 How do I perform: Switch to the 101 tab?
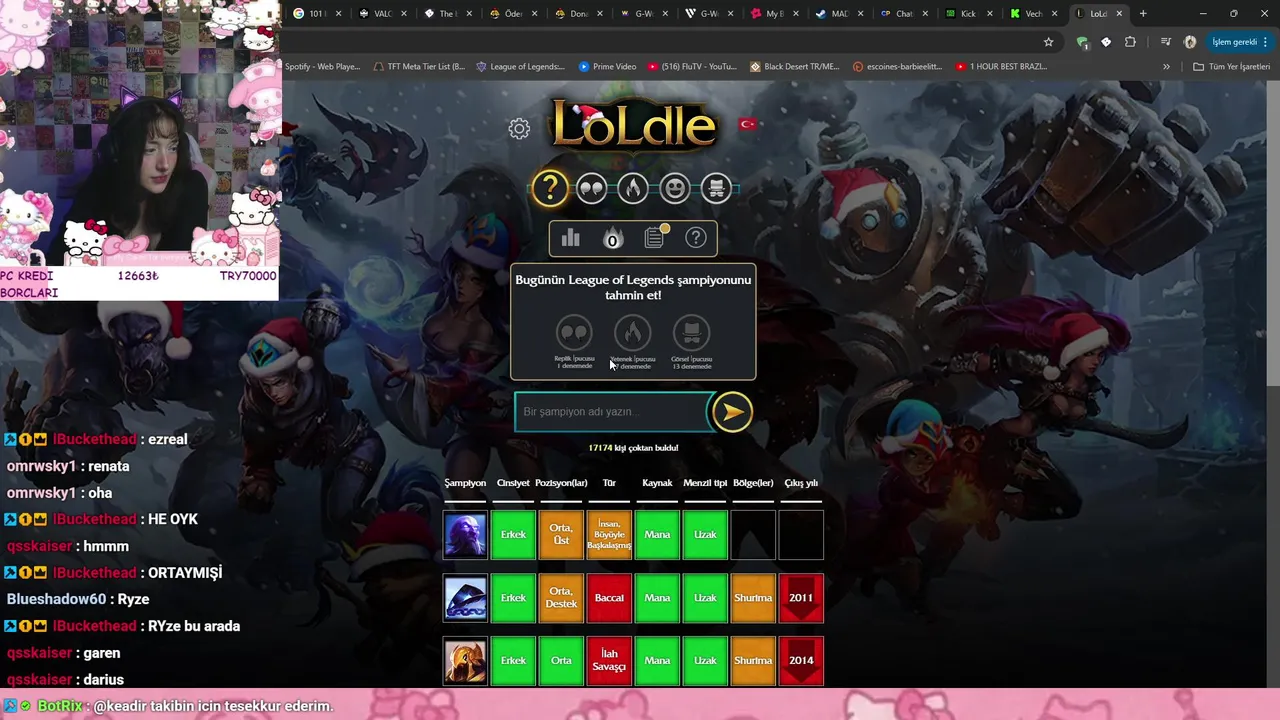click(x=317, y=13)
